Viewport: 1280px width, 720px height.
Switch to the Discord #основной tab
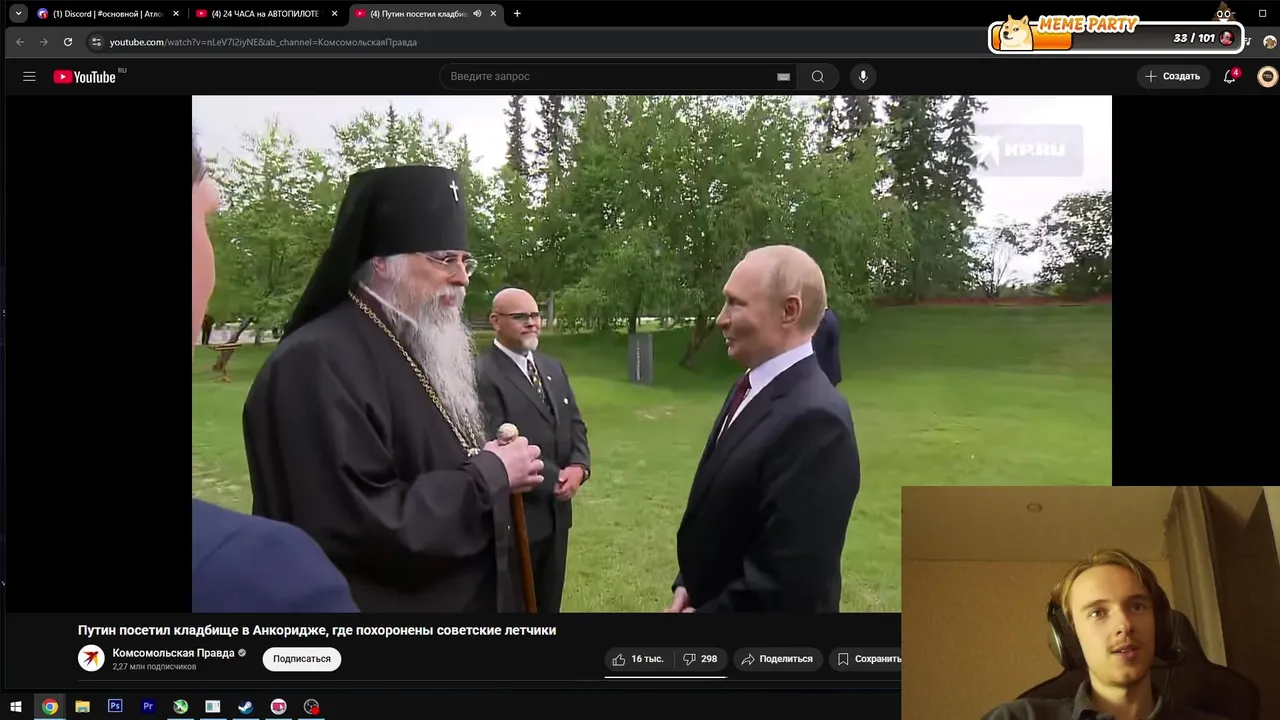tap(108, 14)
